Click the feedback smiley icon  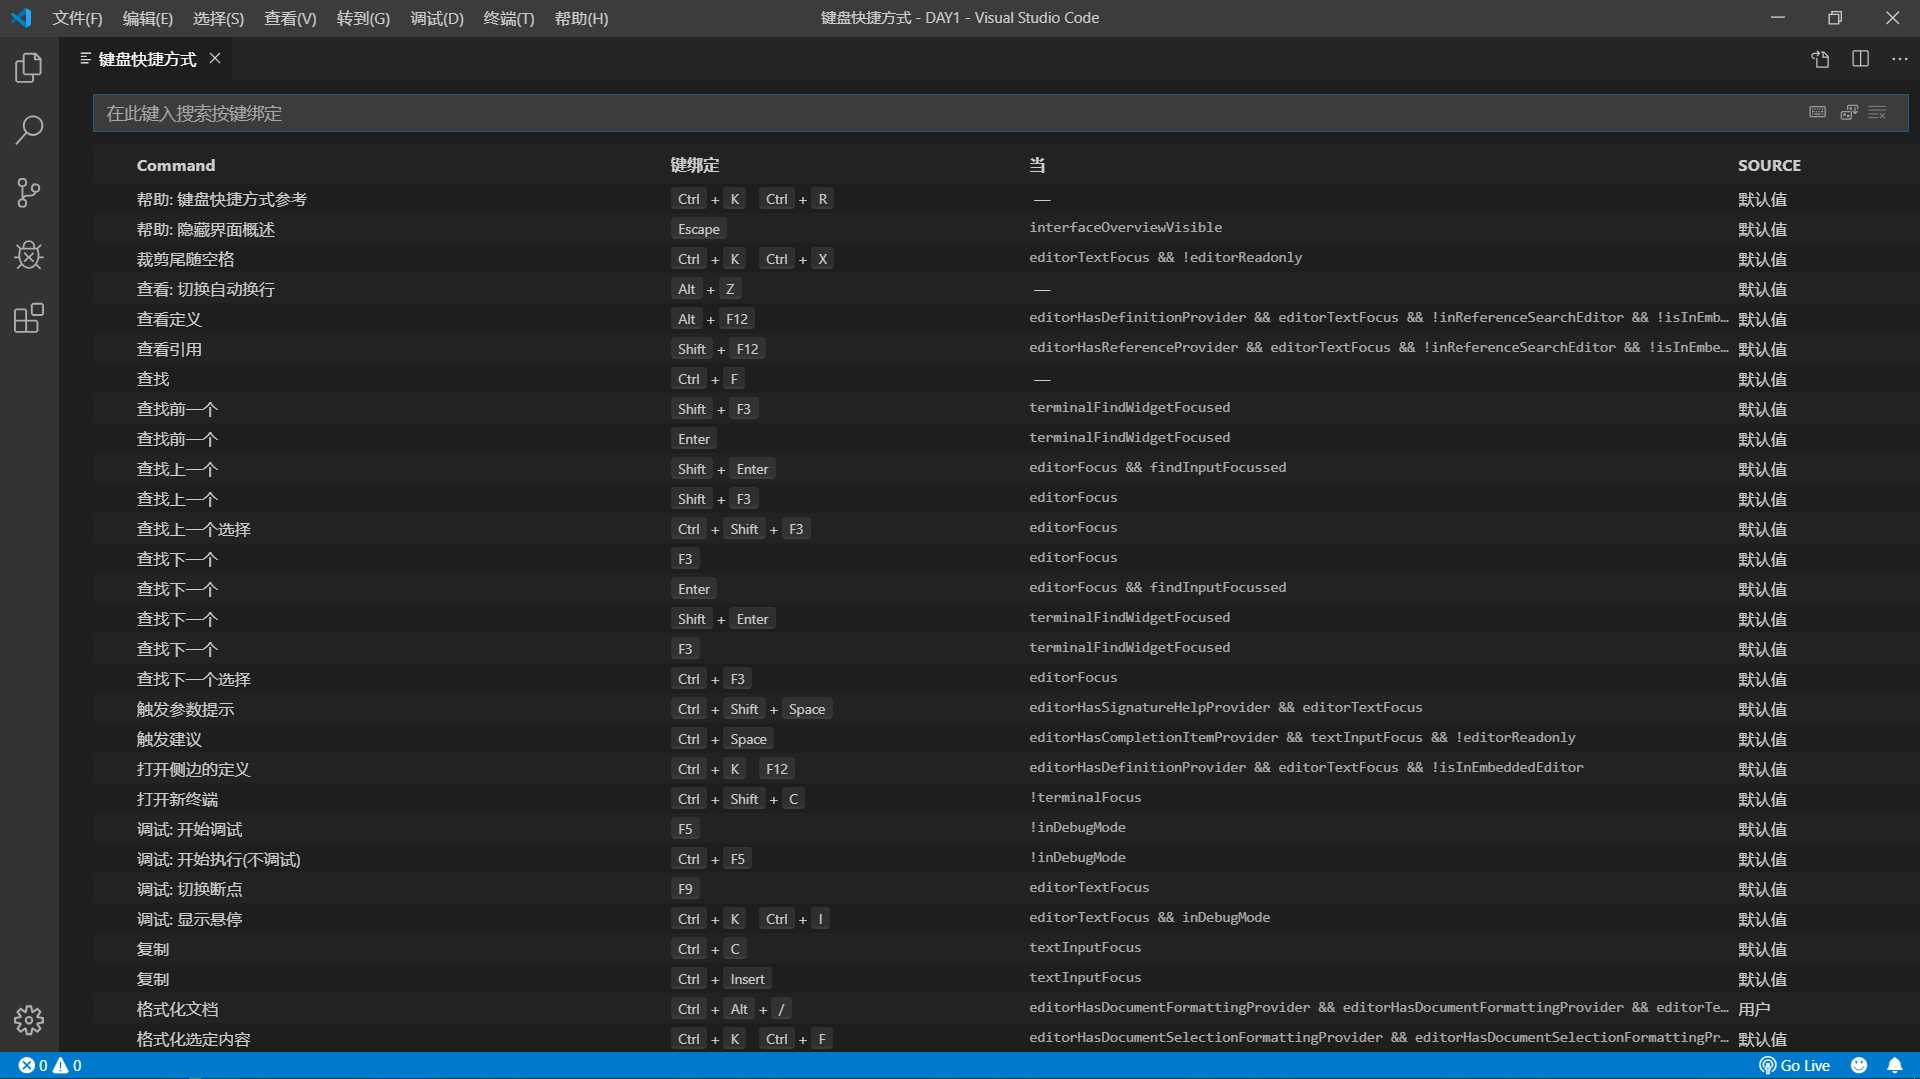[1859, 1065]
